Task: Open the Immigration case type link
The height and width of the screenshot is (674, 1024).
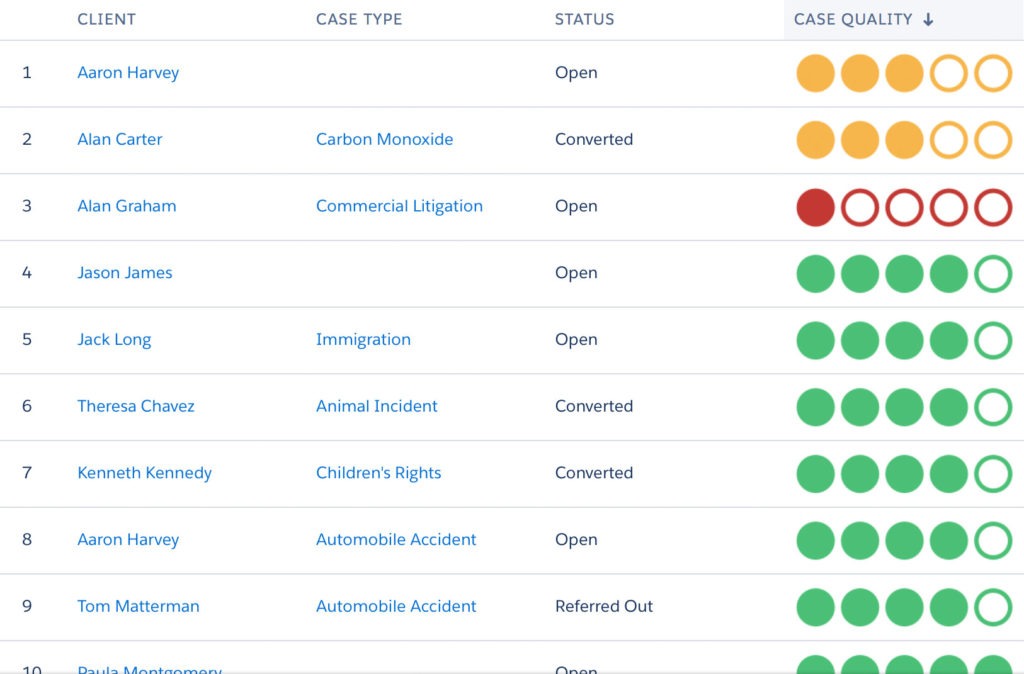Action: point(363,339)
